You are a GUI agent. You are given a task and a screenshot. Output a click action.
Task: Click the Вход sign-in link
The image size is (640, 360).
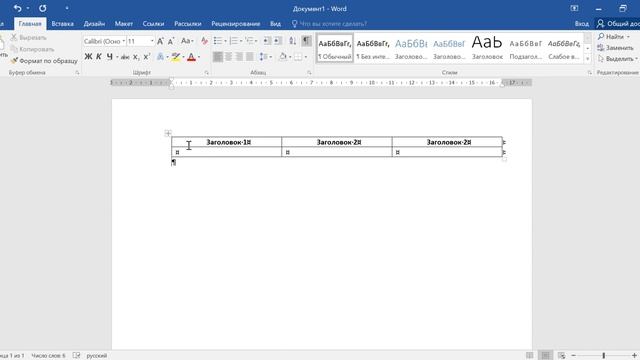click(x=582, y=24)
